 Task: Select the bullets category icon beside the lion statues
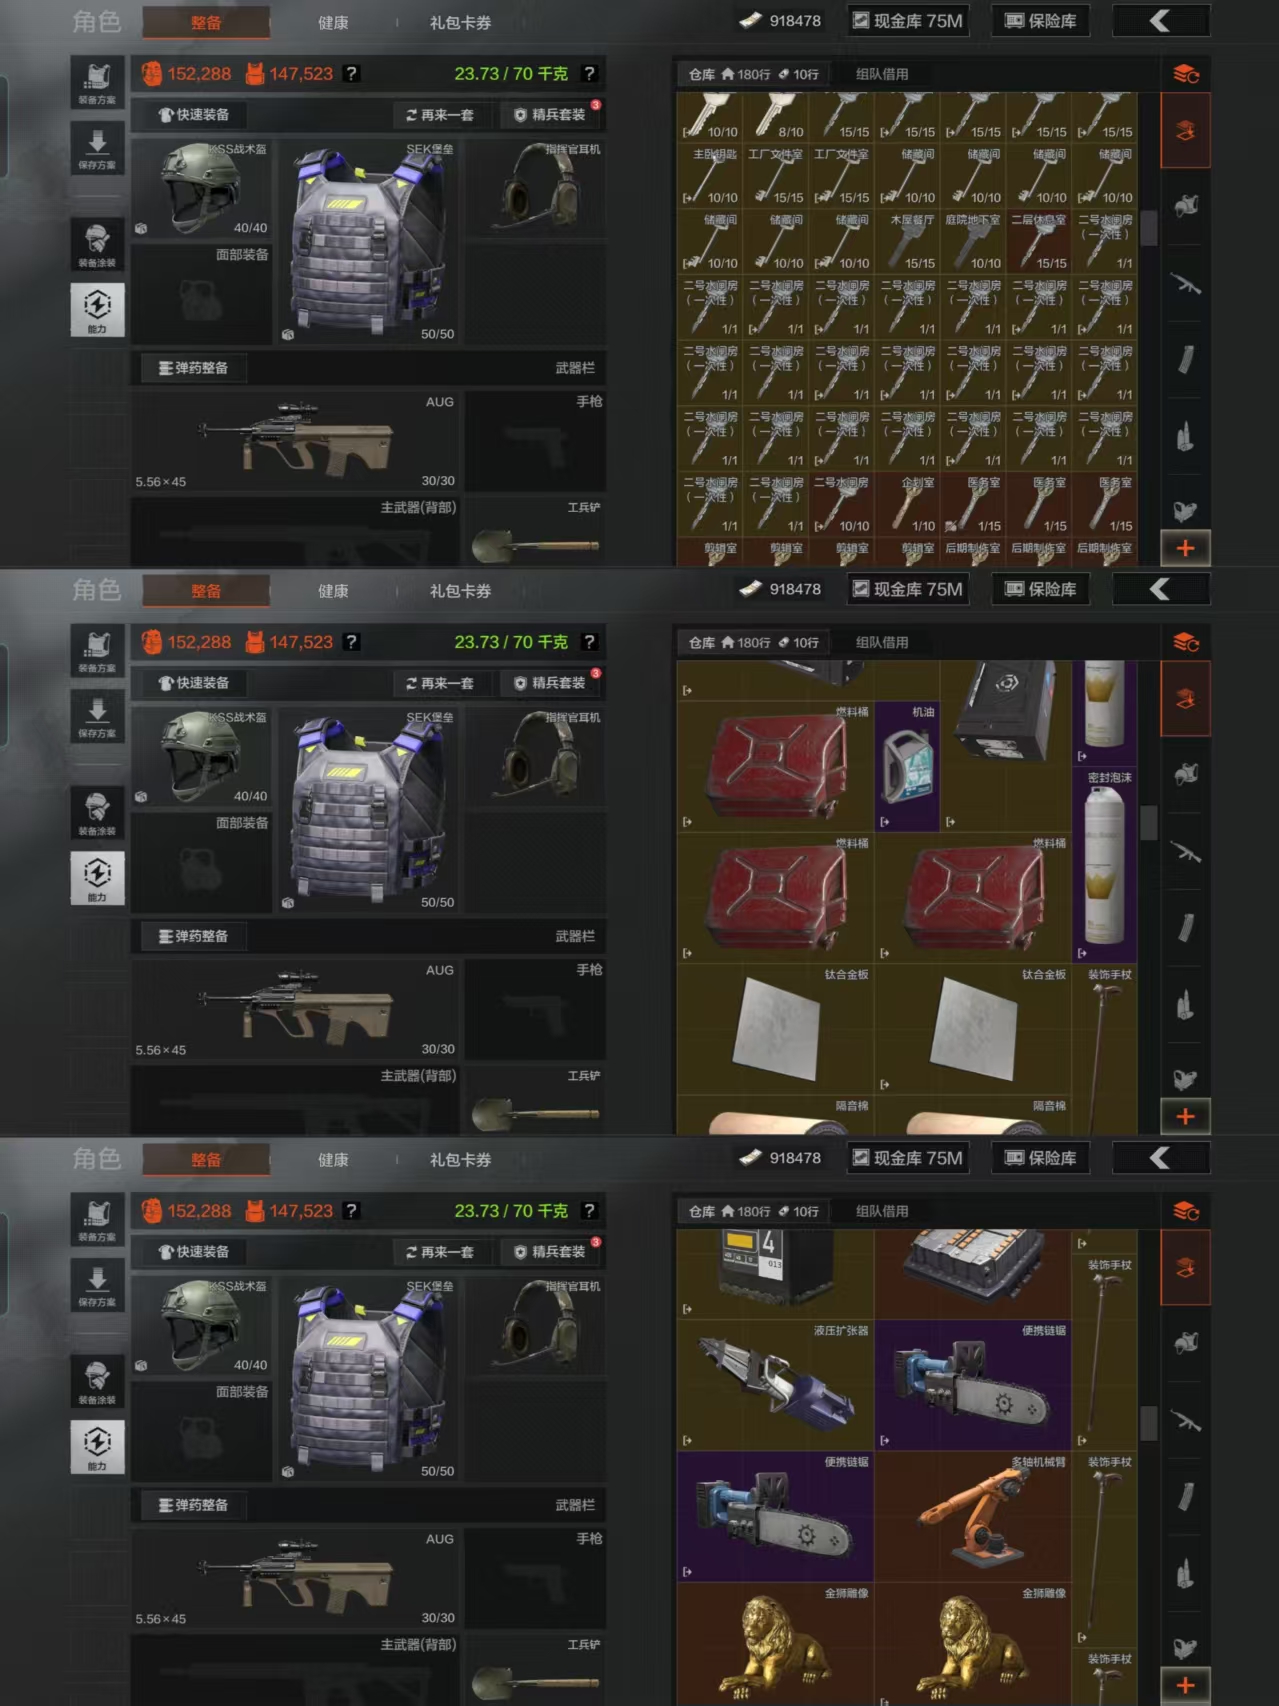point(1186,1574)
